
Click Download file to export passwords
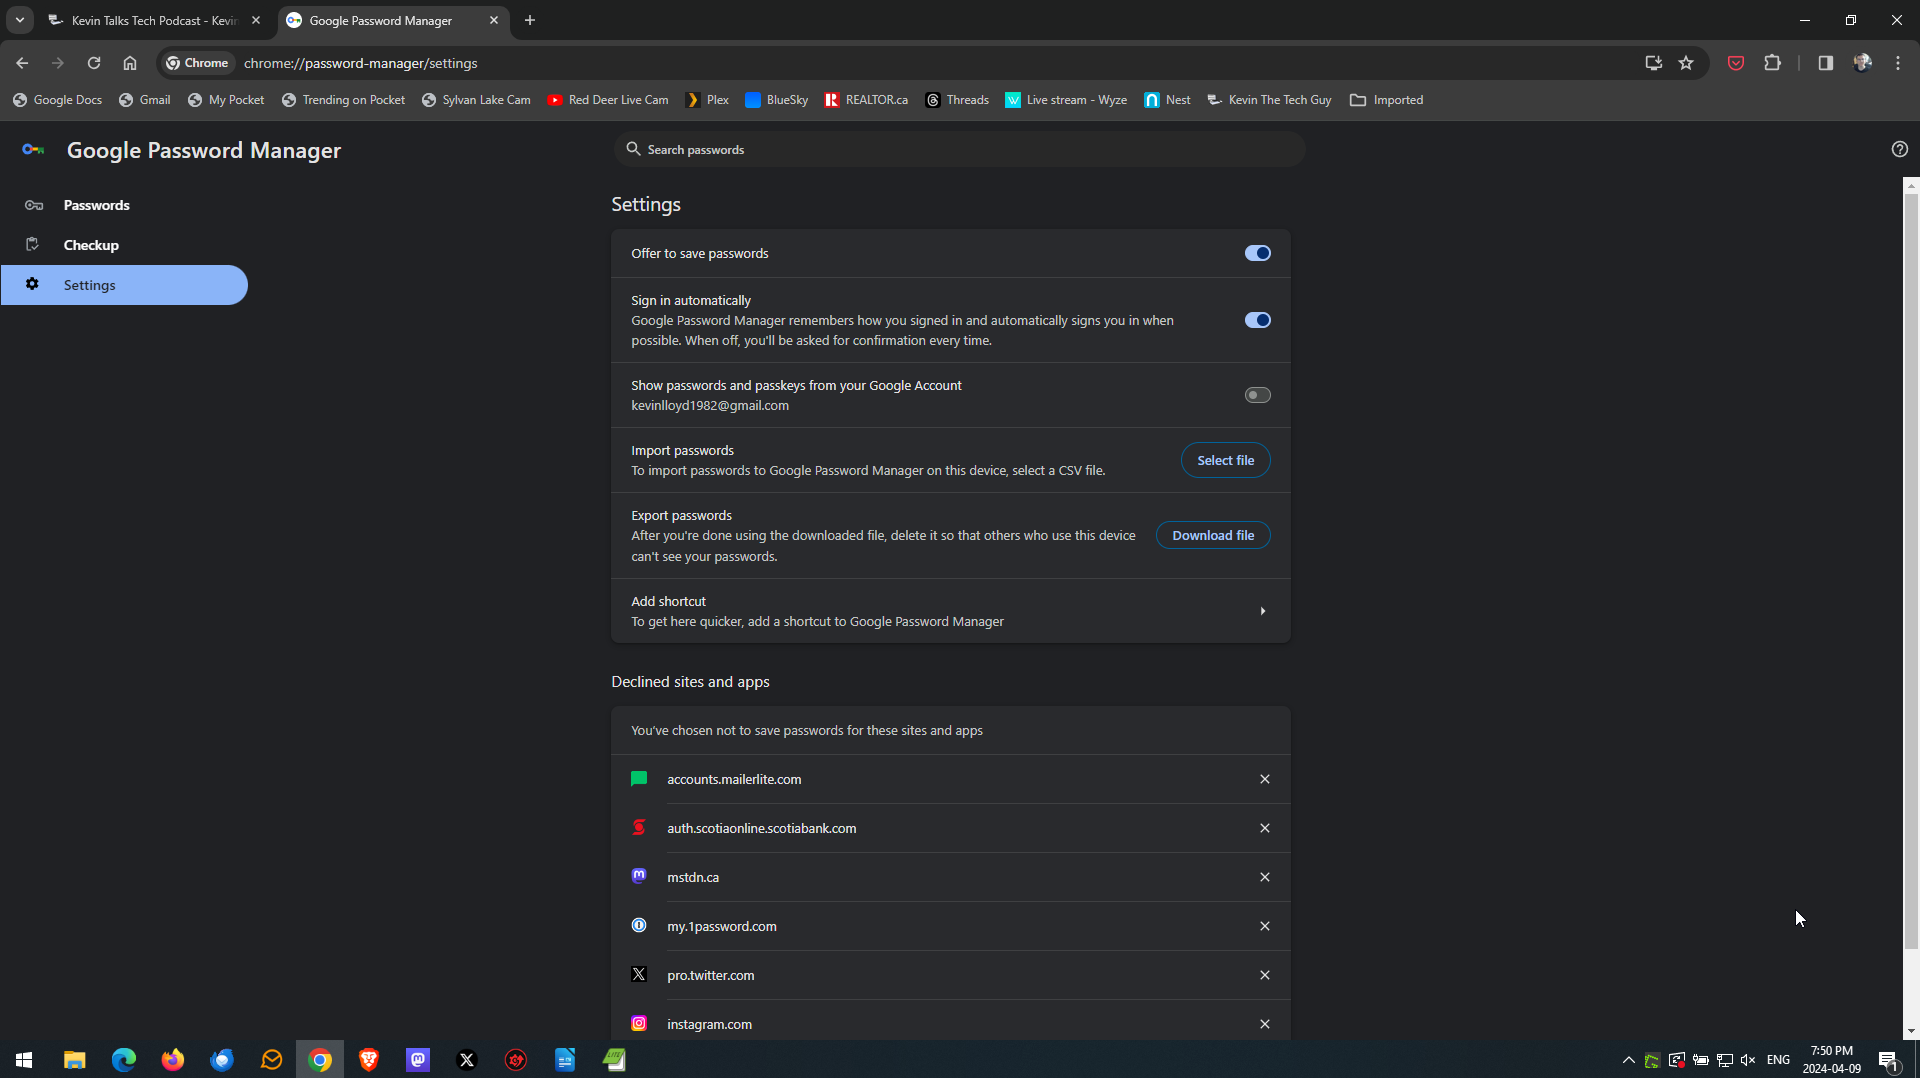pyautogui.click(x=1213, y=535)
